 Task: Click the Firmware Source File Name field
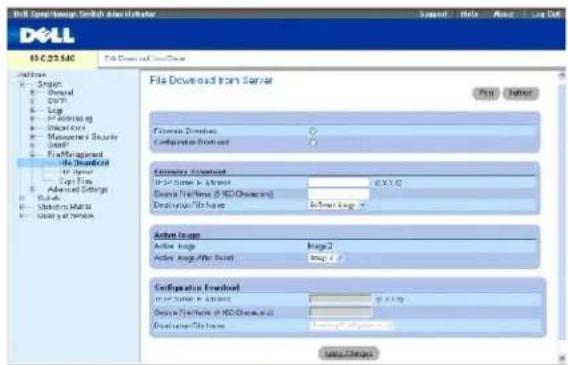[x=338, y=194]
